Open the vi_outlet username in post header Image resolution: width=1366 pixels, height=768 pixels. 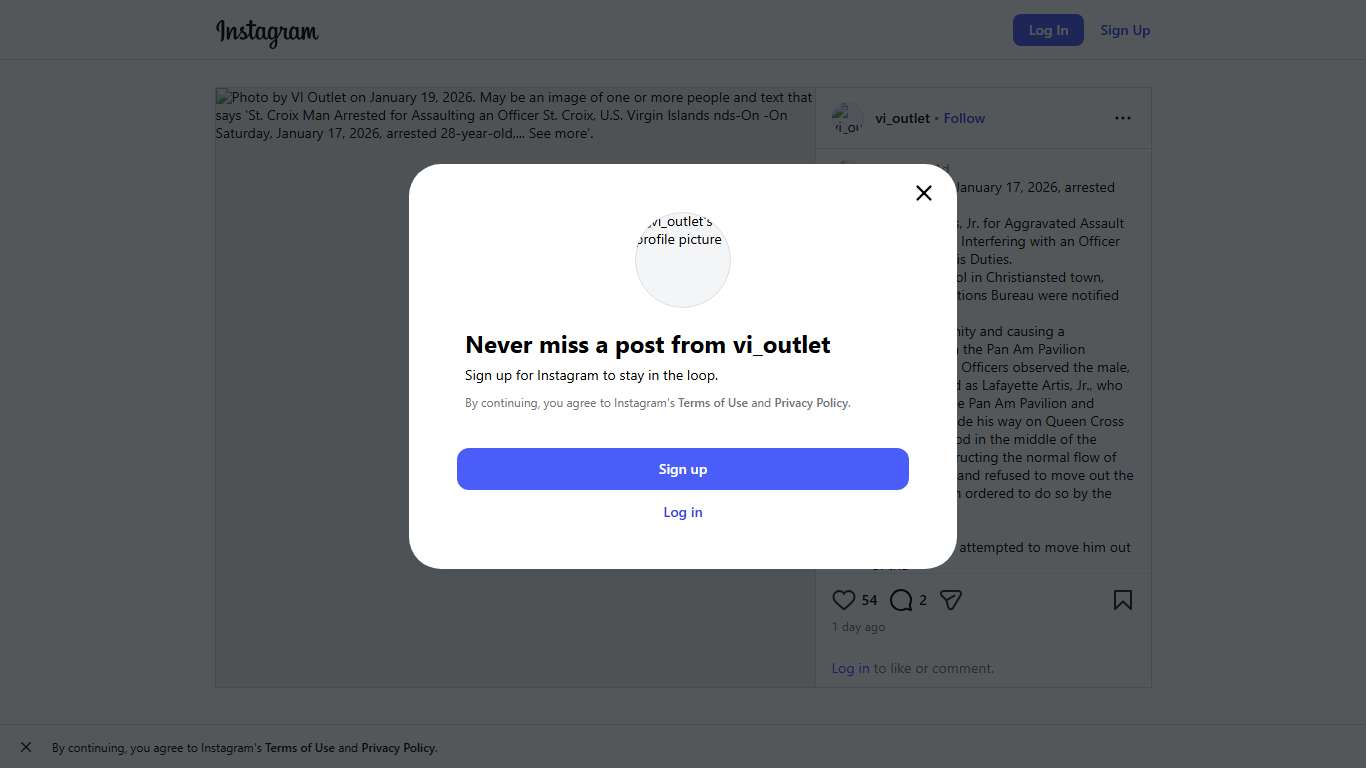pos(902,118)
